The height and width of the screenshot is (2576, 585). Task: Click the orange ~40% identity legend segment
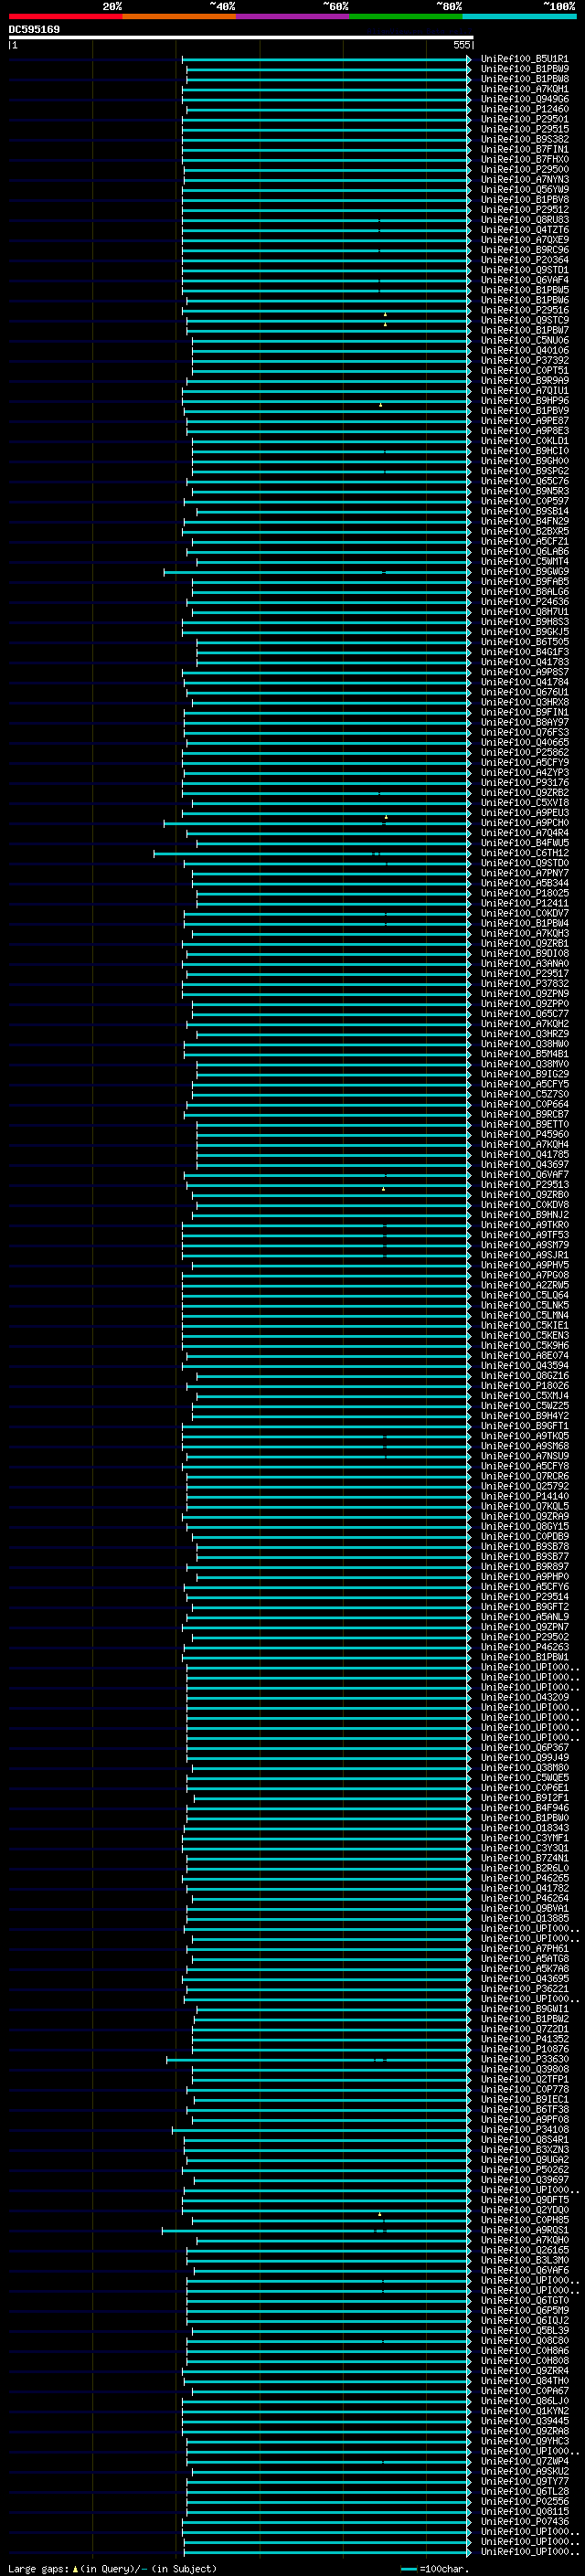(x=179, y=16)
